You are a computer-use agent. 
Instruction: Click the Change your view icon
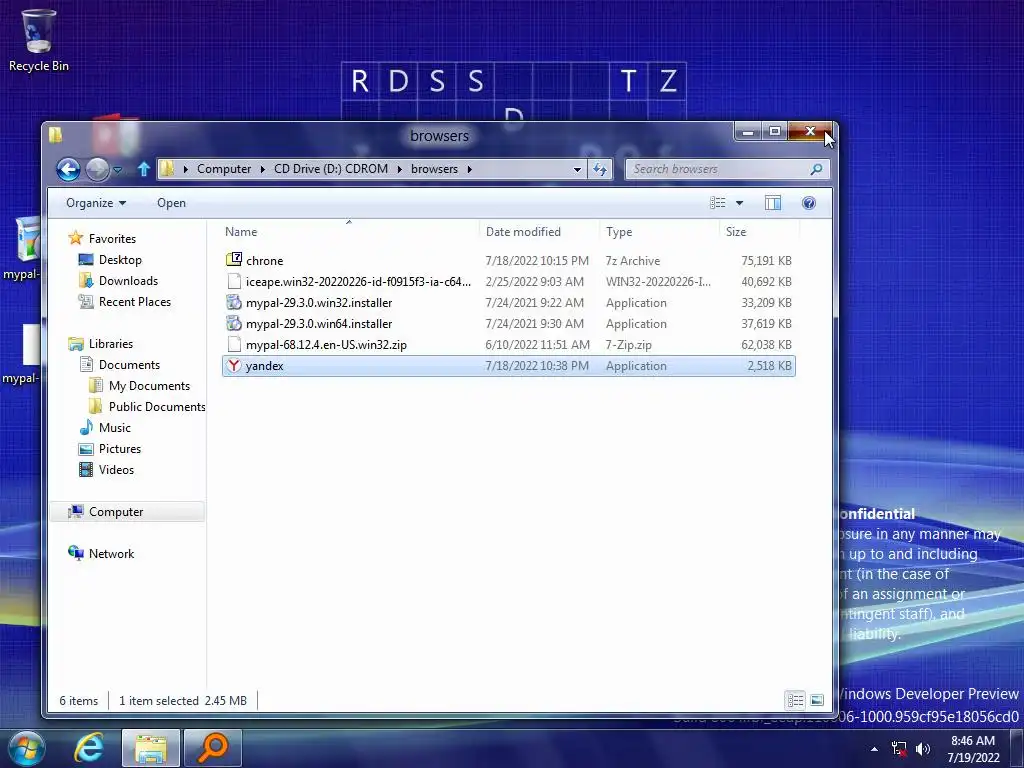[x=718, y=203]
